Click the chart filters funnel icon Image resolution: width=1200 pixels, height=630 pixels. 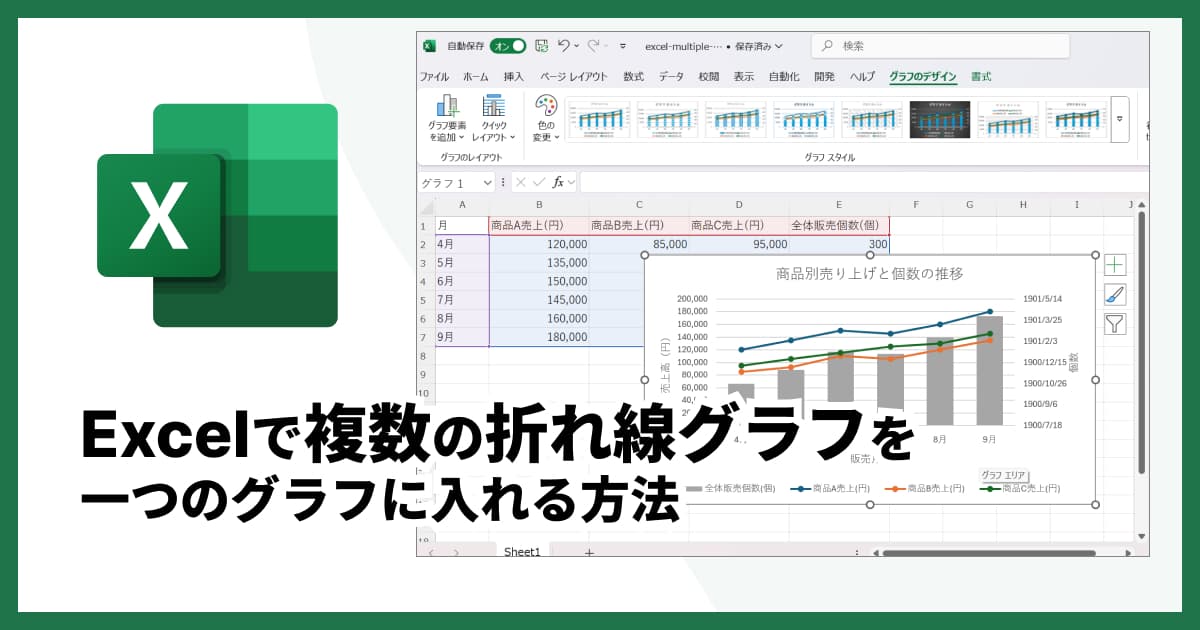pyautogui.click(x=1115, y=323)
